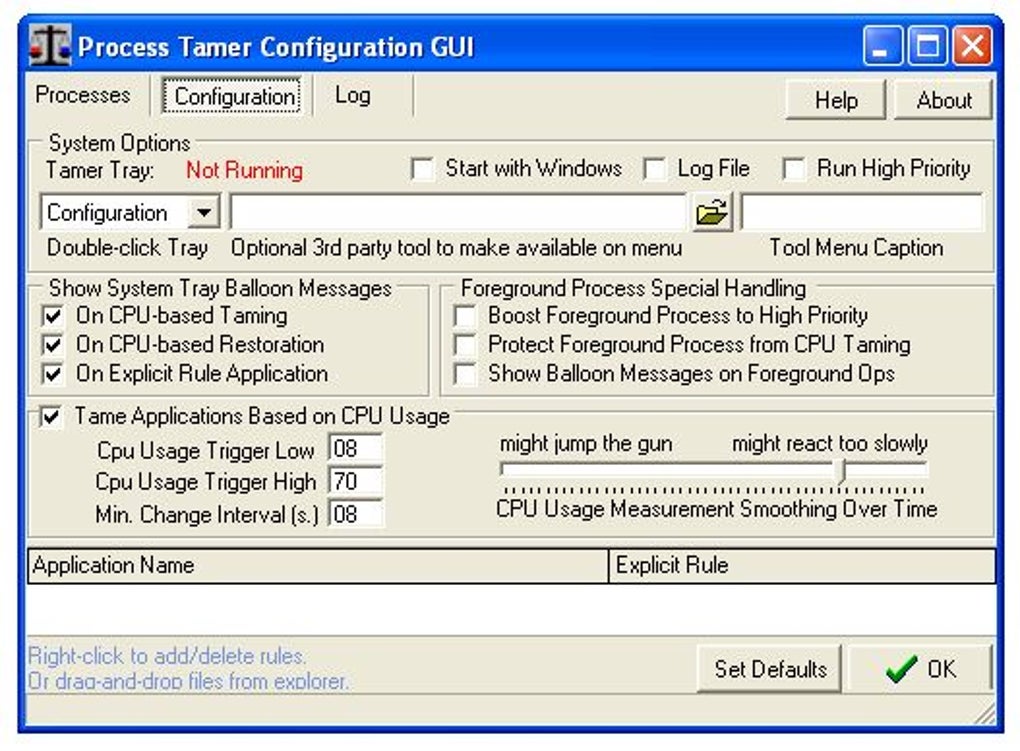Click the open folder browse icon
The height and width of the screenshot is (751, 1020).
[712, 213]
